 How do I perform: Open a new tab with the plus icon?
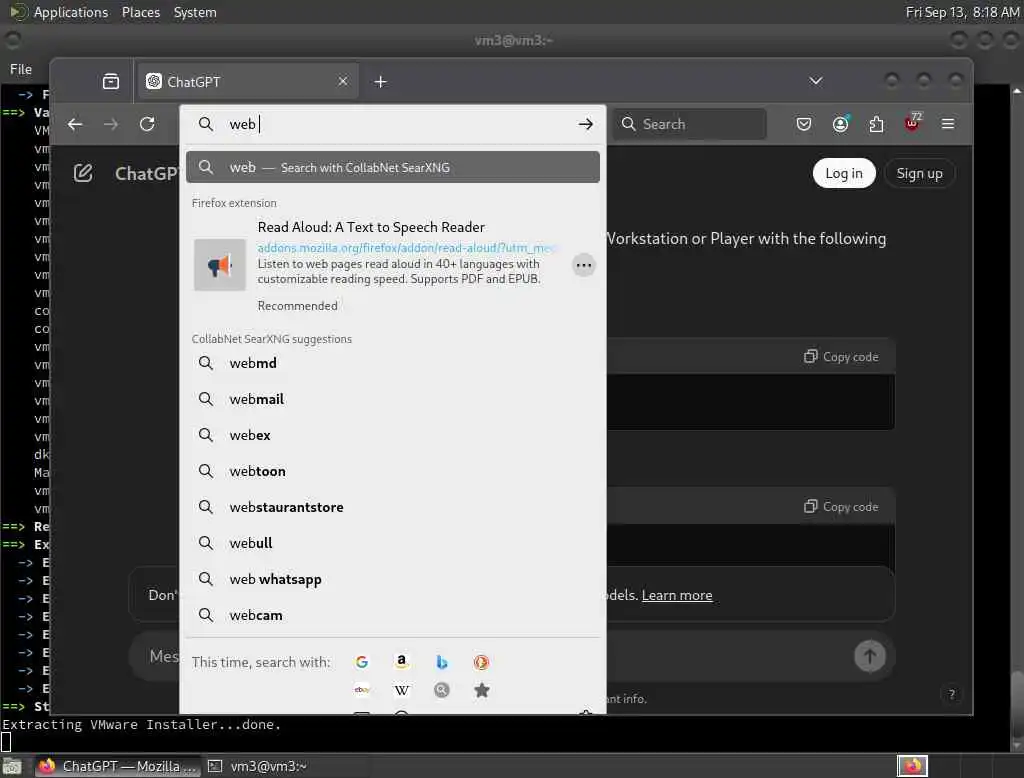pos(381,82)
